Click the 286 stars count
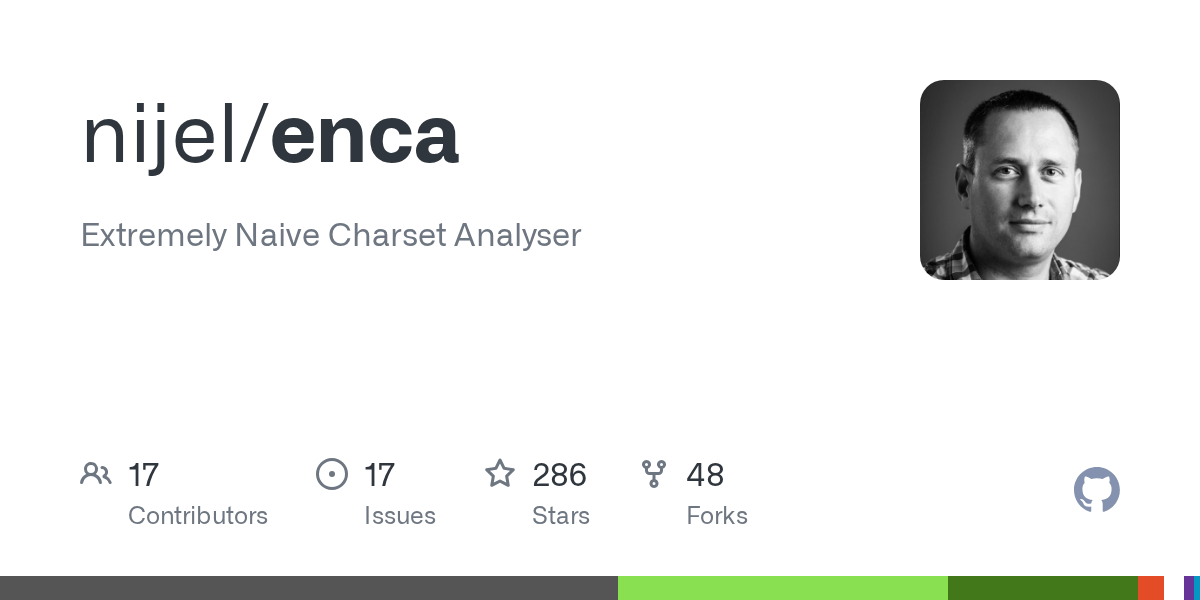 pos(559,475)
